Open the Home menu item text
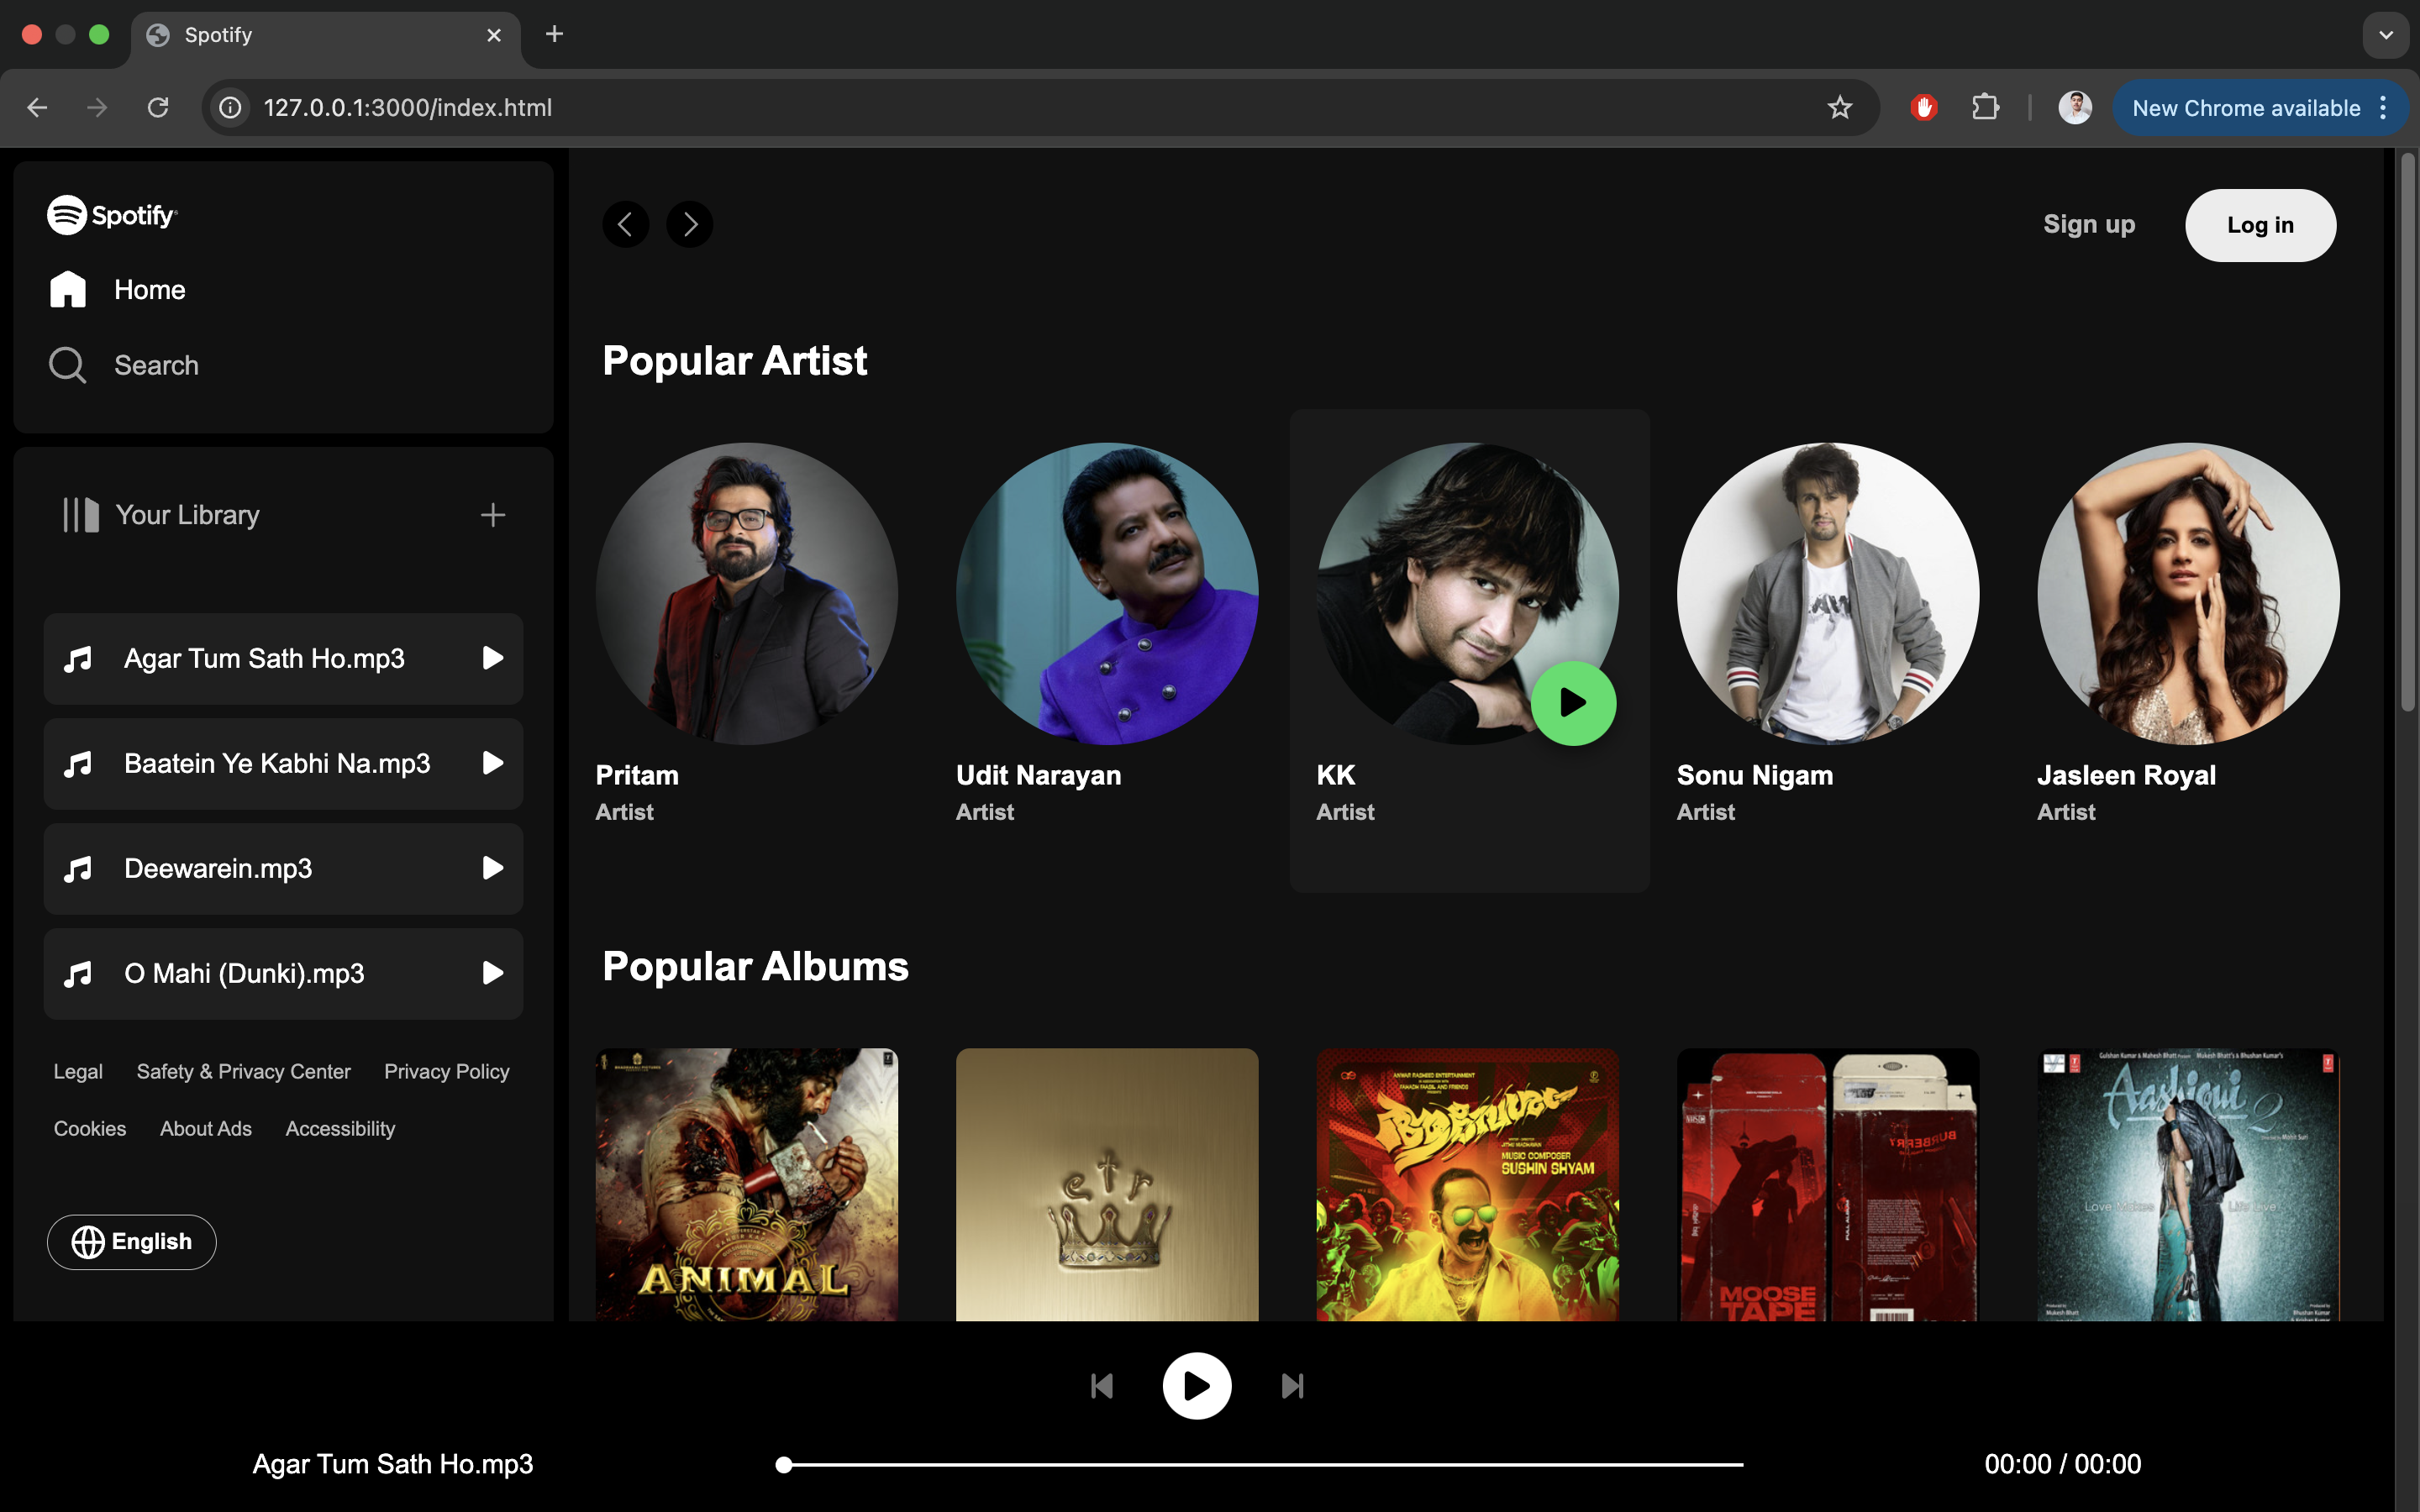Image resolution: width=2420 pixels, height=1512 pixels. [150, 290]
